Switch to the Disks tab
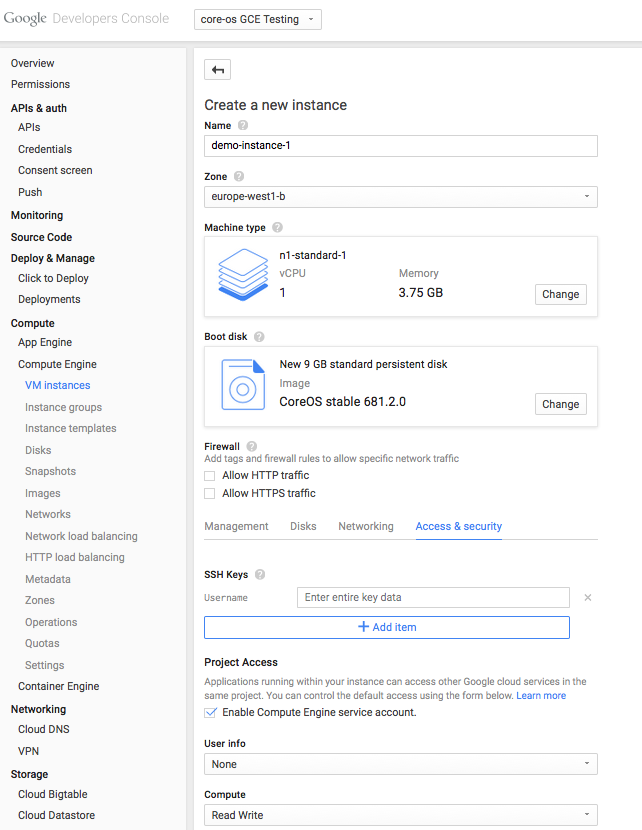Screen dimensions: 642x830 tap(303, 526)
